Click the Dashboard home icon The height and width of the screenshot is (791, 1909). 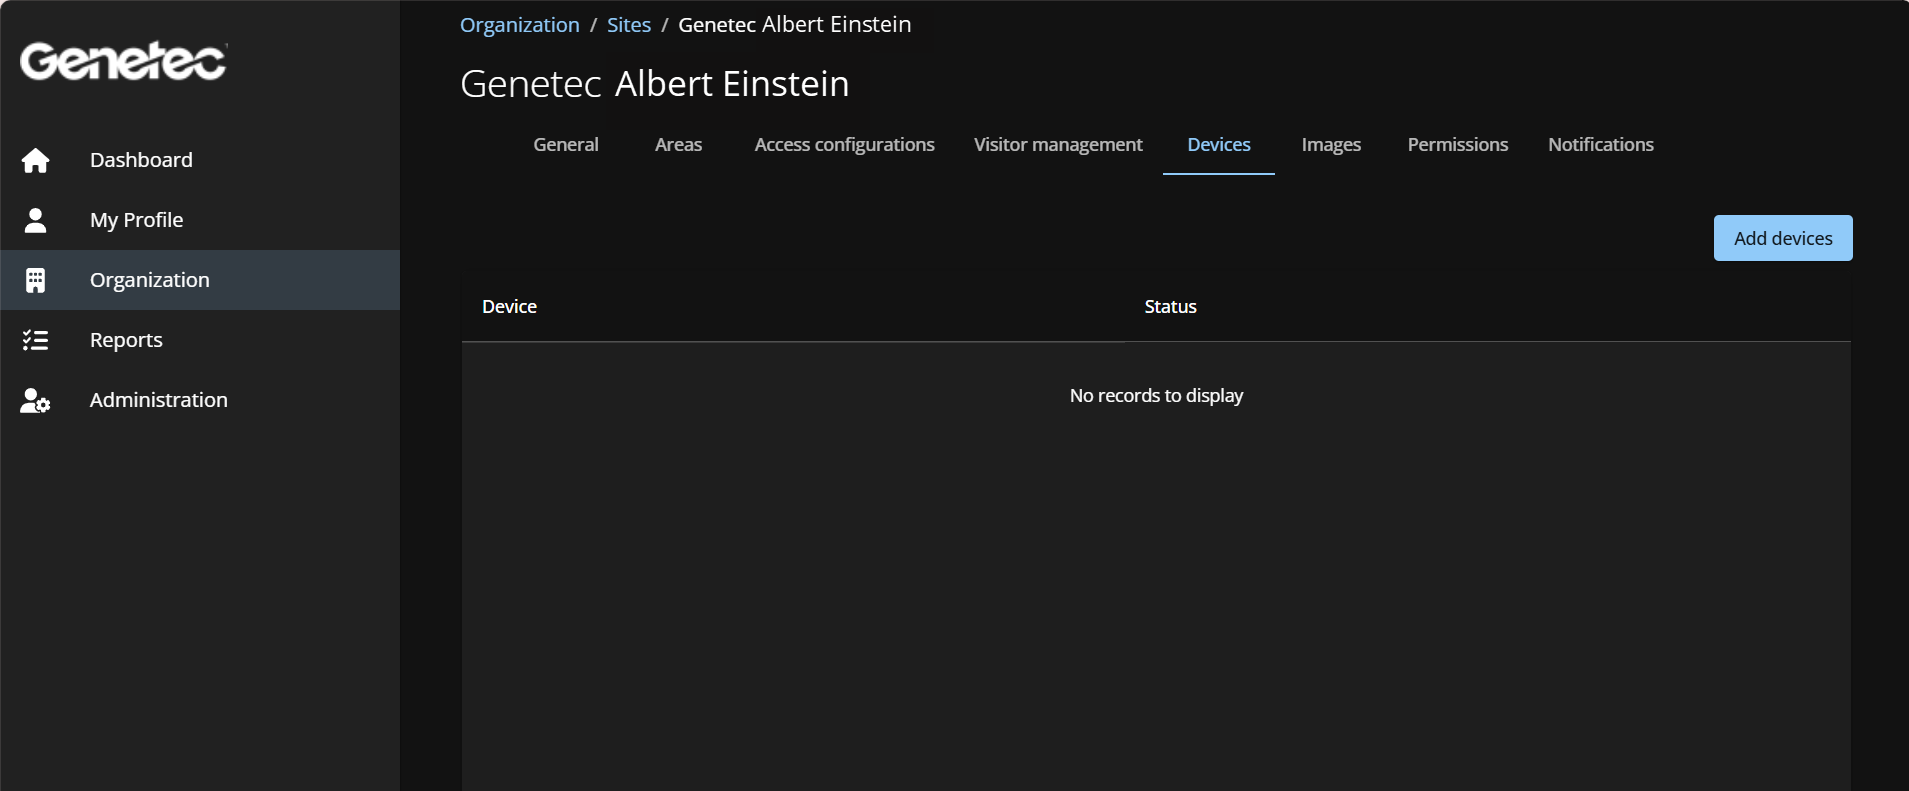tap(35, 160)
